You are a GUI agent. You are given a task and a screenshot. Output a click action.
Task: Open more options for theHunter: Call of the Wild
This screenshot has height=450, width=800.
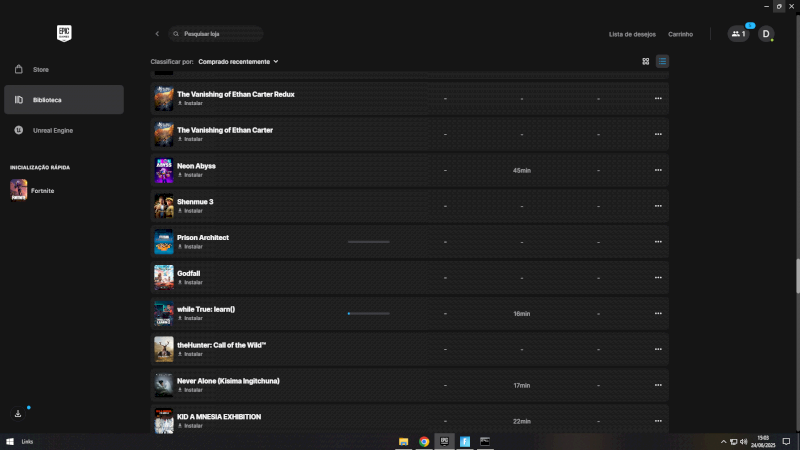pos(658,349)
